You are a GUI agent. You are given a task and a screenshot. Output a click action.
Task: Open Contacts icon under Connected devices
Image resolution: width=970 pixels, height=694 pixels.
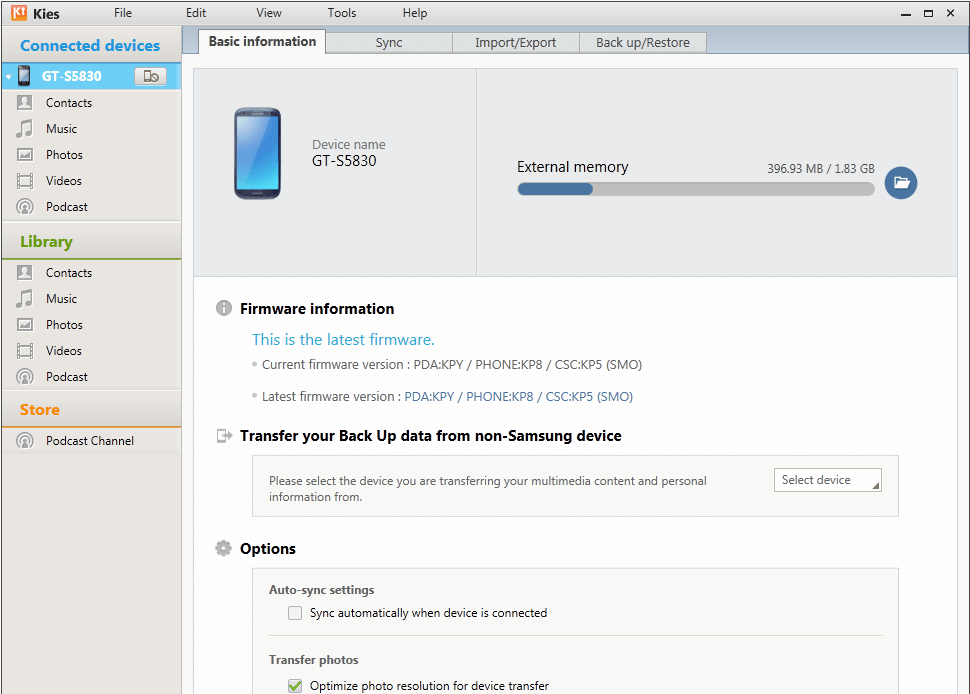click(x=25, y=103)
